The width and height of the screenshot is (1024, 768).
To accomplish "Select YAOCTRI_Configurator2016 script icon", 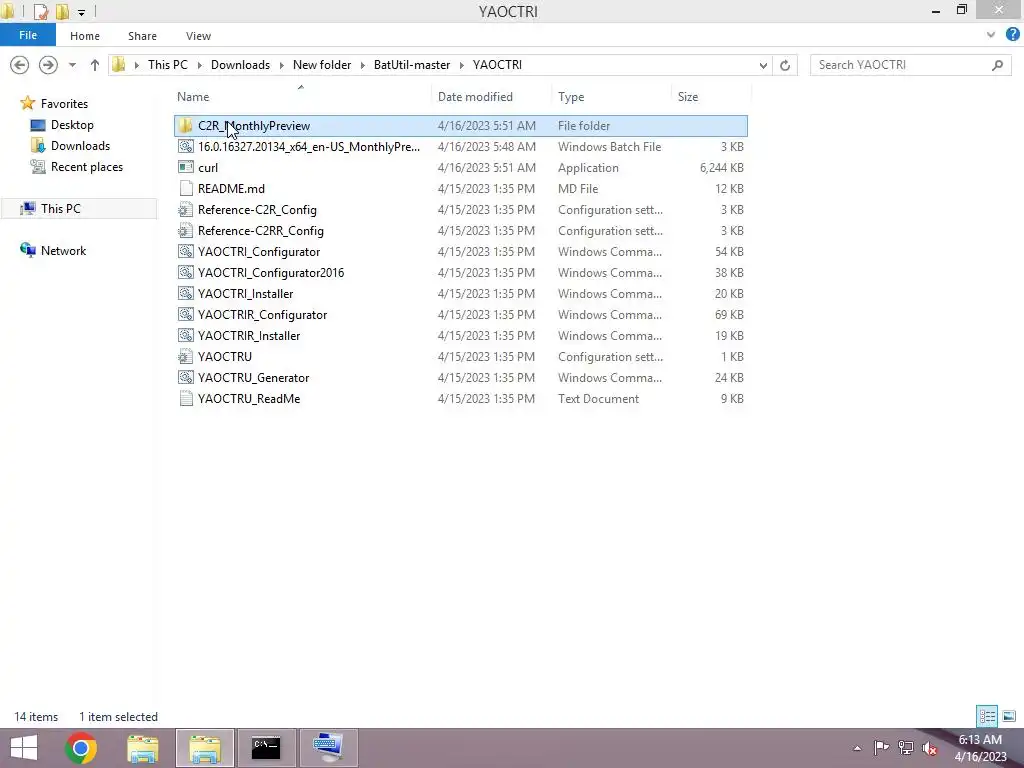I will [x=186, y=272].
